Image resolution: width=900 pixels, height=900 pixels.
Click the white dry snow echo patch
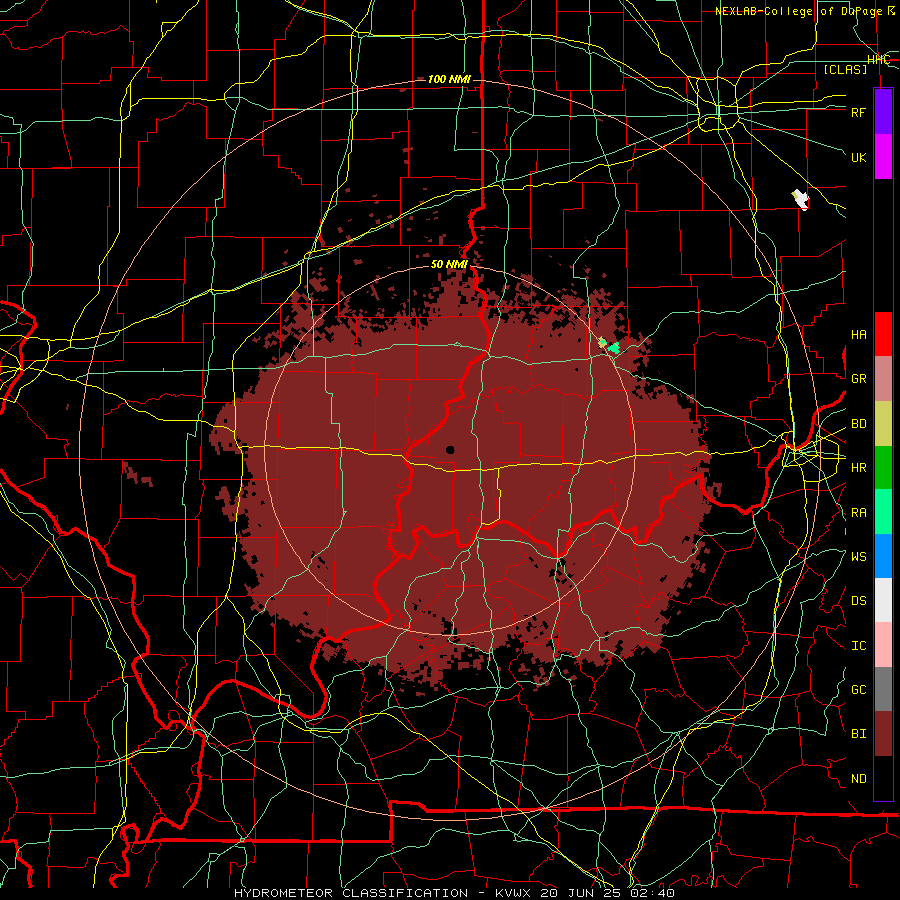tap(801, 200)
